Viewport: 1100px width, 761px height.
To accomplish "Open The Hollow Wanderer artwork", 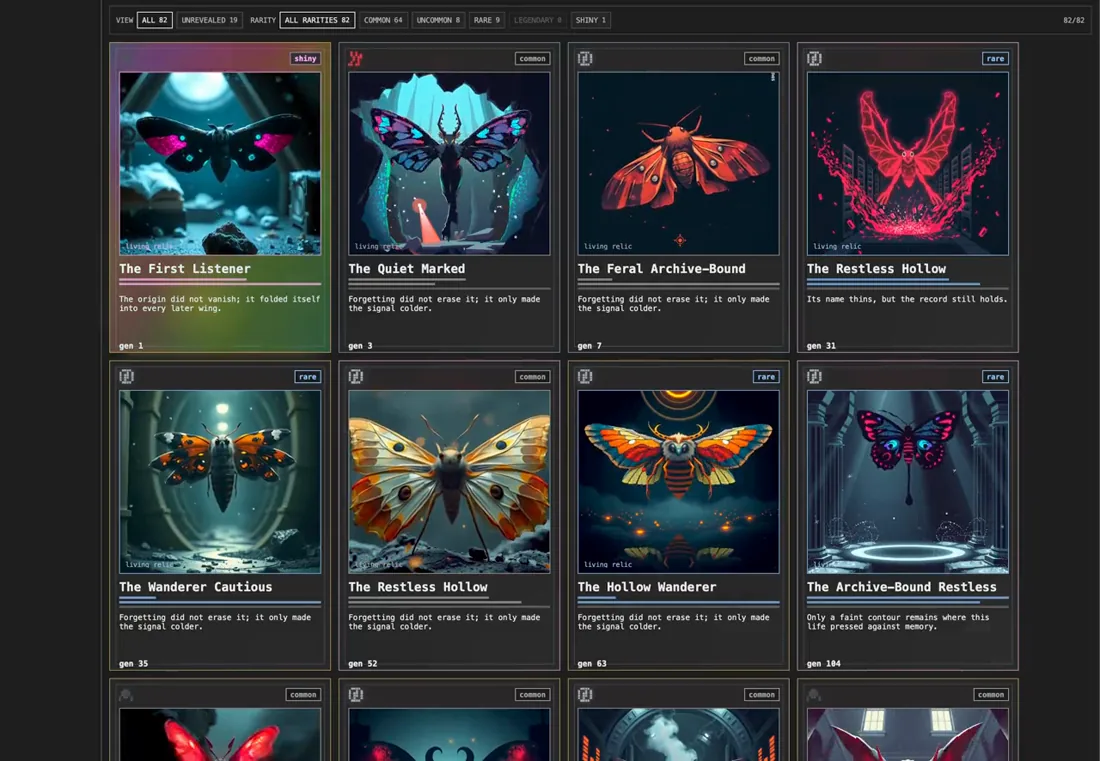I will tap(678, 482).
